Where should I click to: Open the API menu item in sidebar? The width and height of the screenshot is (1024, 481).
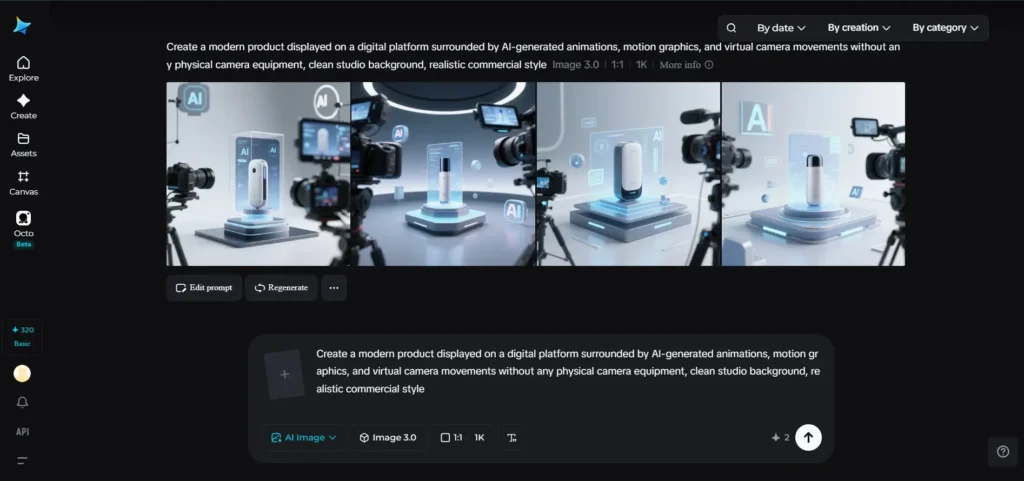point(22,431)
